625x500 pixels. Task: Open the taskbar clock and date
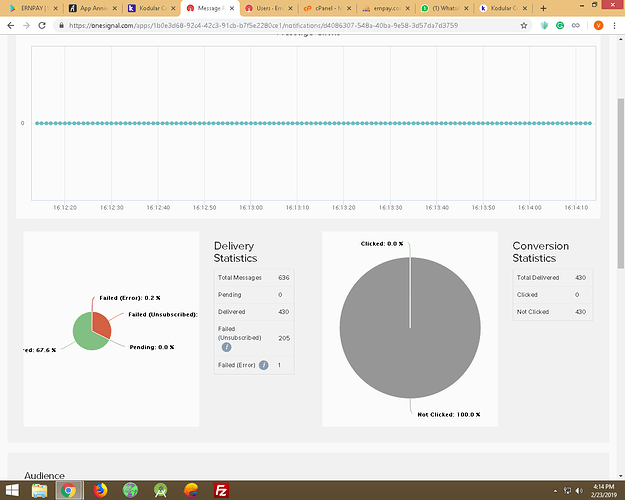603,491
